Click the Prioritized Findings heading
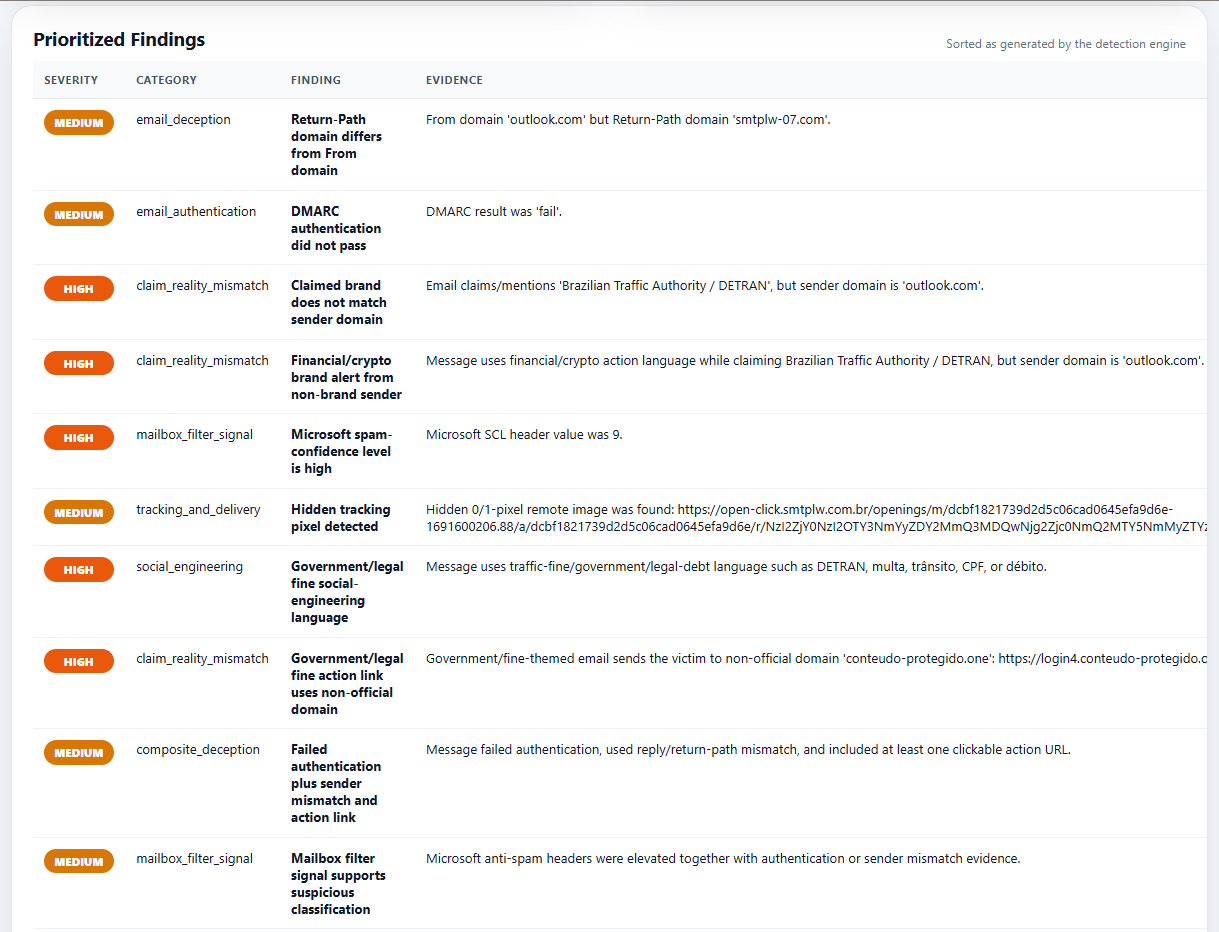 click(119, 40)
